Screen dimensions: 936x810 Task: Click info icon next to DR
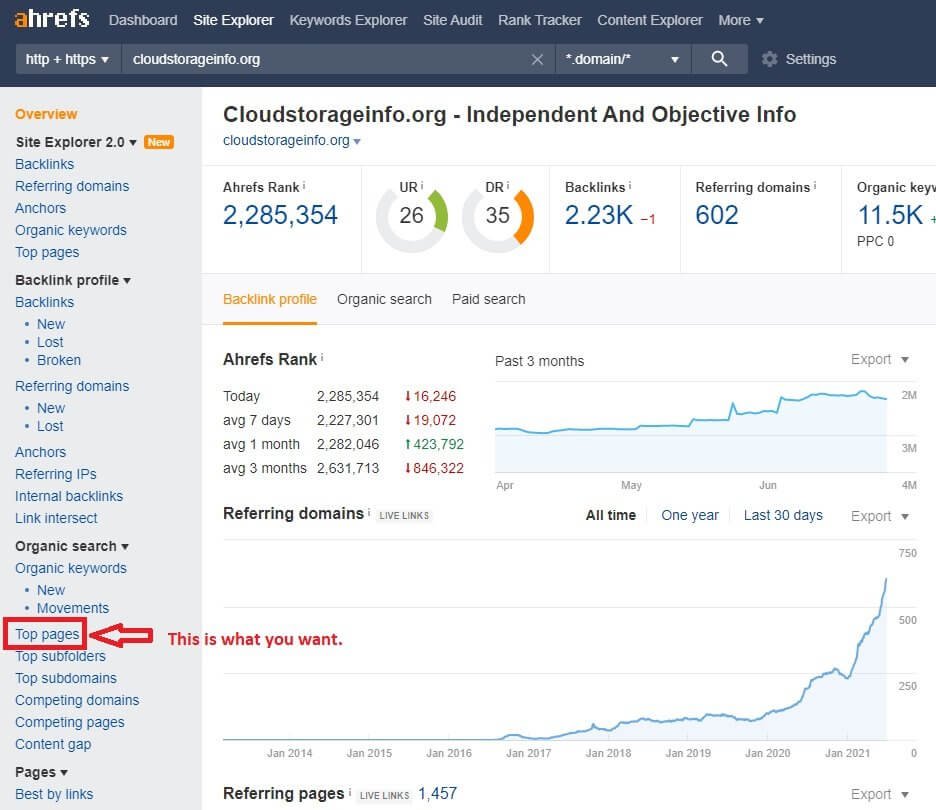click(x=508, y=186)
